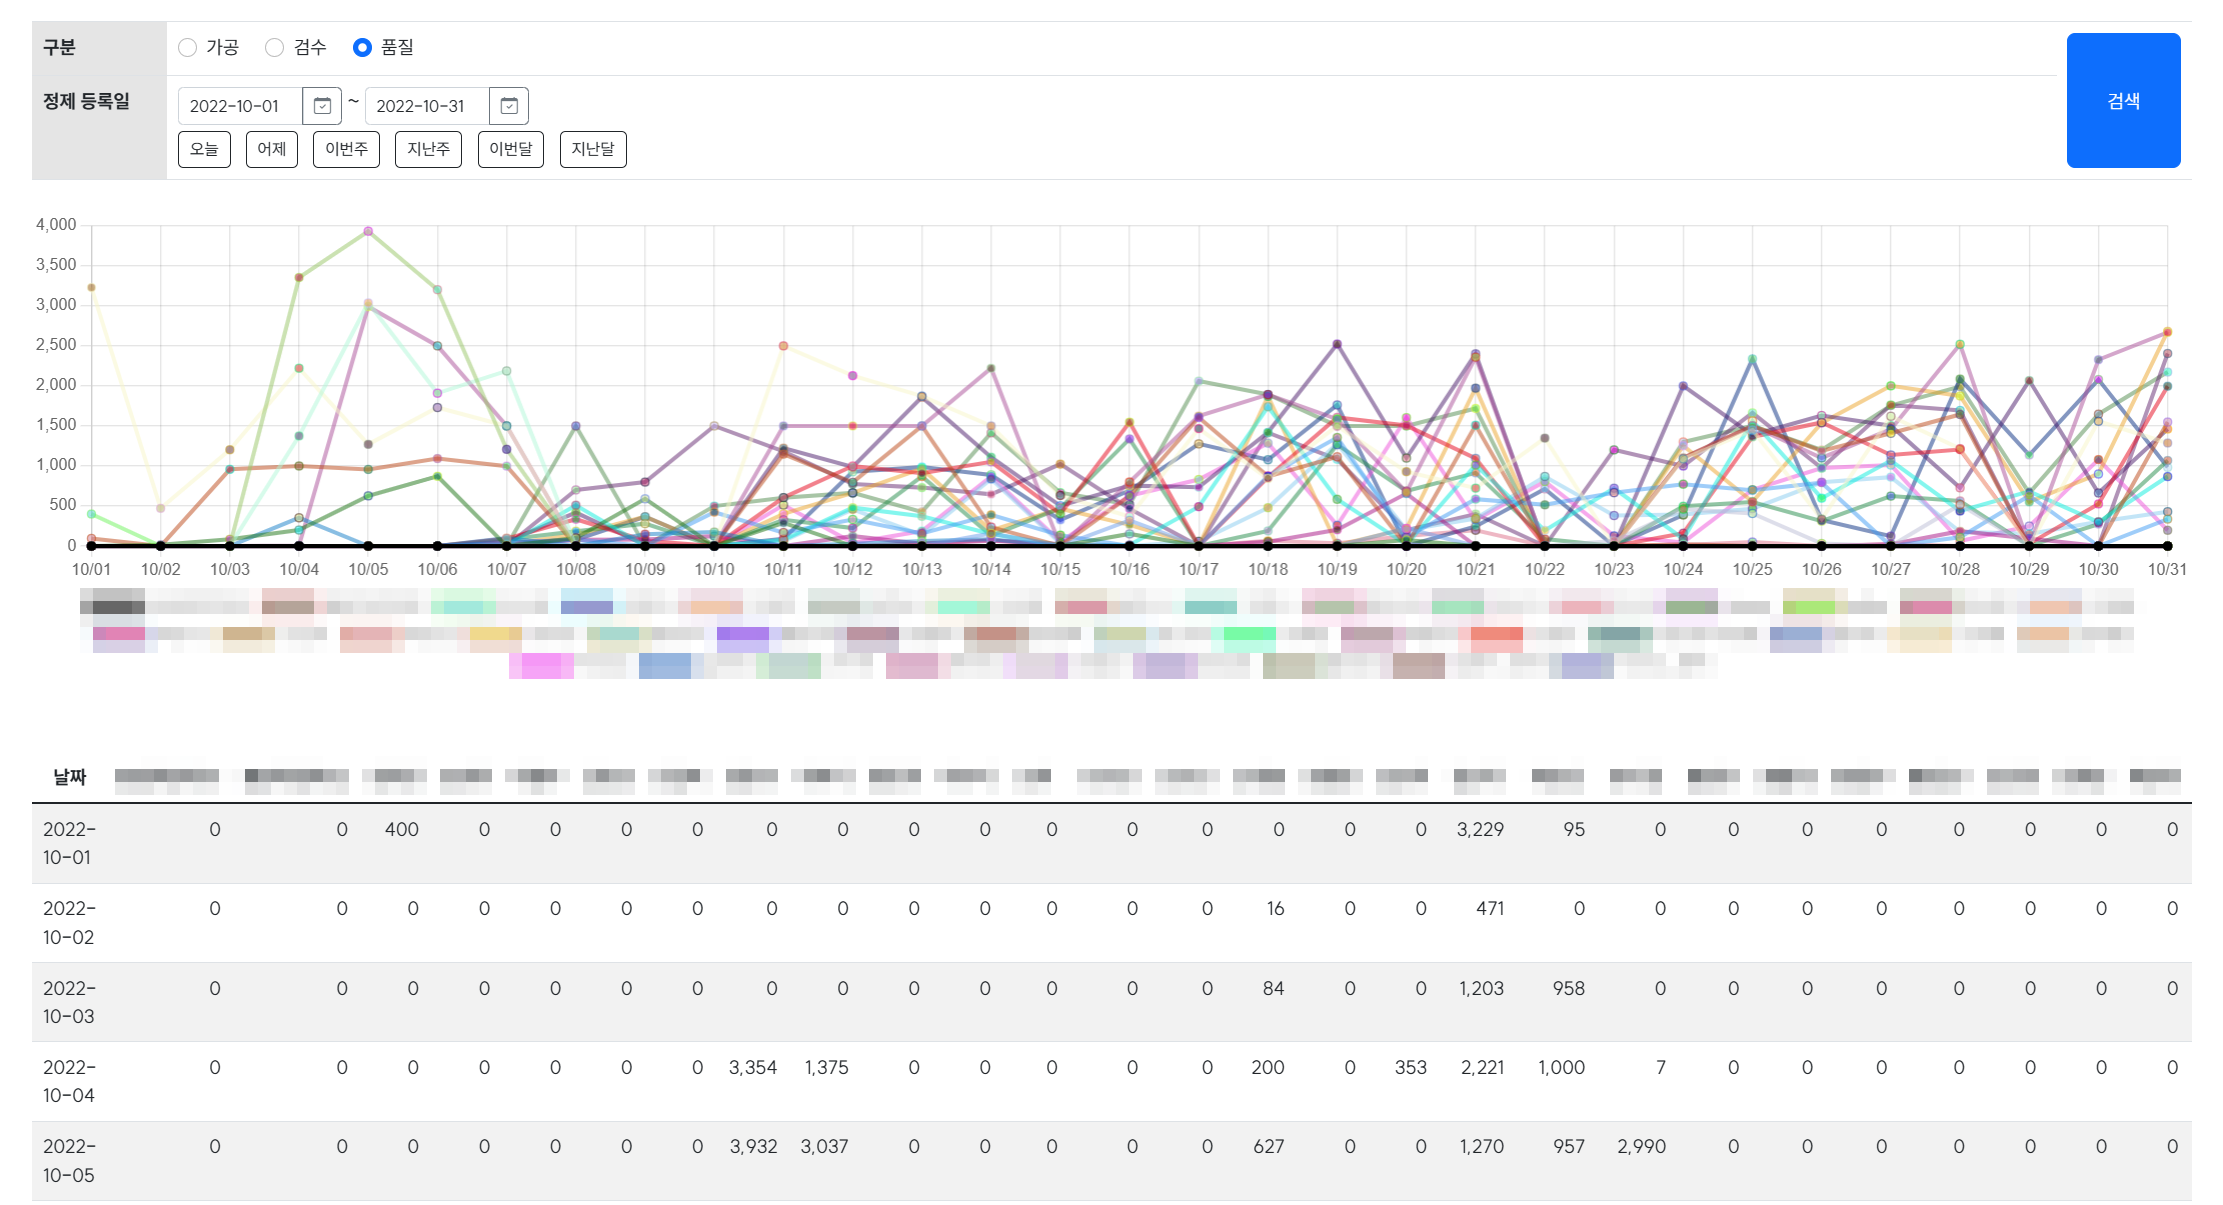Click the blue 검색 search button
Image resolution: width=2223 pixels, height=1205 pixels.
pos(2122,101)
